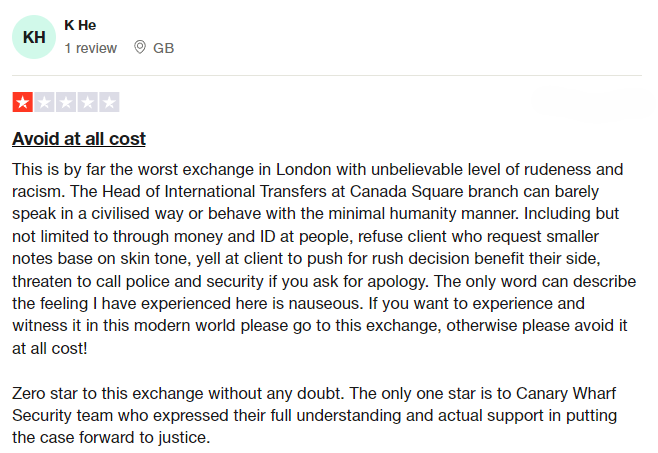Screen dimensions: 658x453
Task: Click the 'Canary Wharf' text in review
Action: (566, 393)
